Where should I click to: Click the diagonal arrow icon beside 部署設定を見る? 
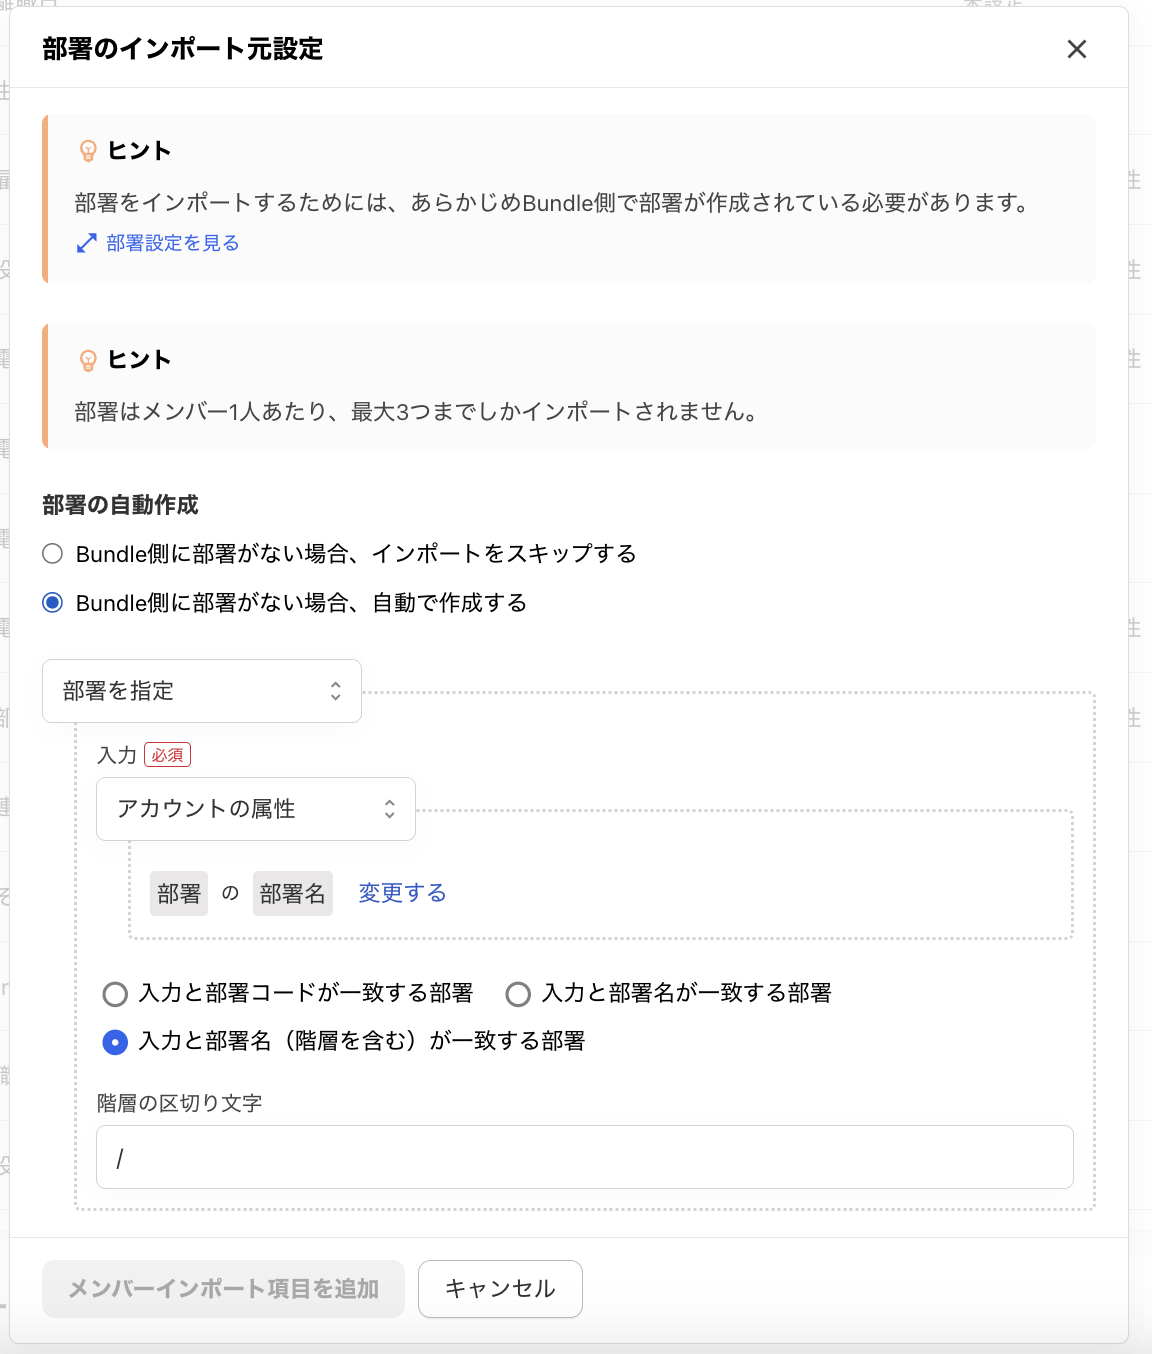pyautogui.click(x=87, y=243)
